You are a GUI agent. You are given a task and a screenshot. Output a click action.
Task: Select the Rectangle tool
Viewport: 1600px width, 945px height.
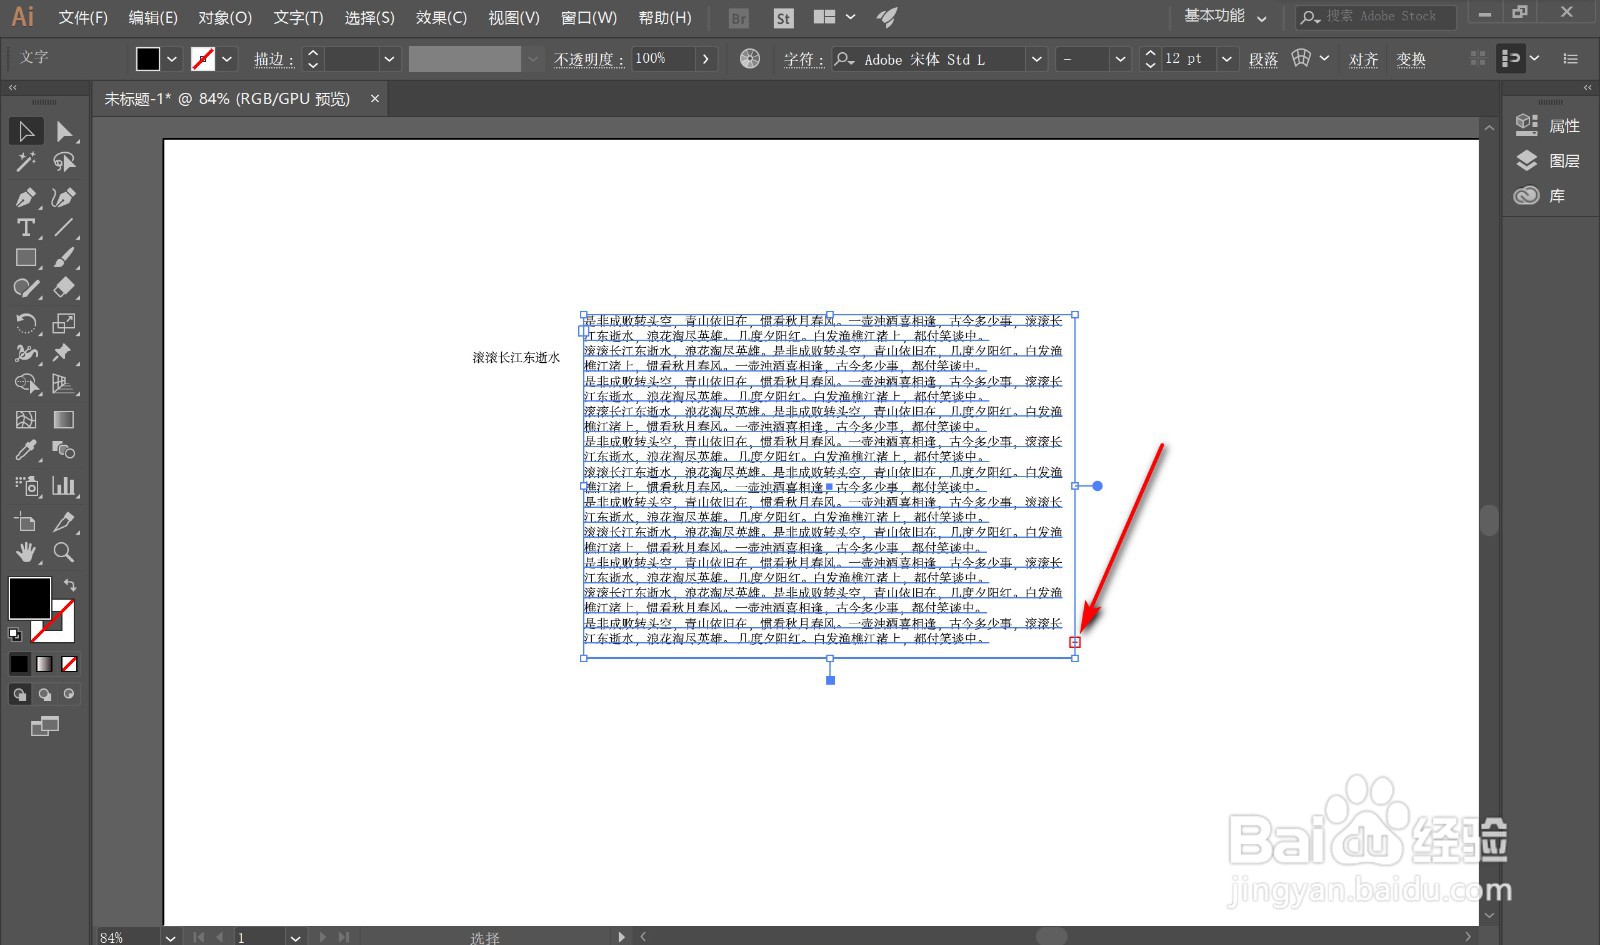[26, 258]
